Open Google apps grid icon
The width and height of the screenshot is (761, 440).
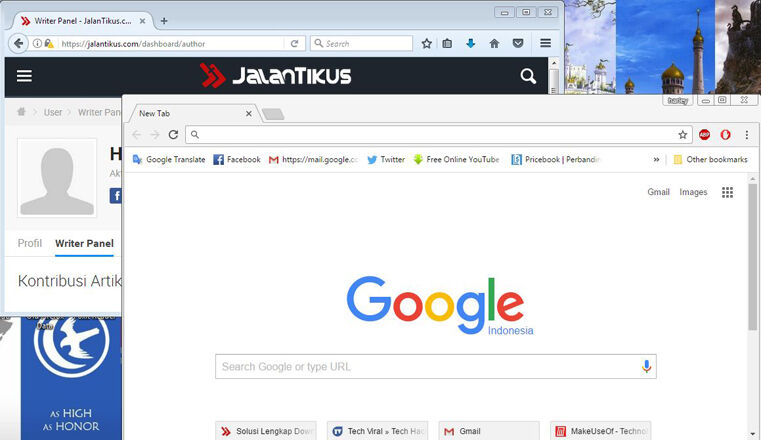(x=727, y=193)
